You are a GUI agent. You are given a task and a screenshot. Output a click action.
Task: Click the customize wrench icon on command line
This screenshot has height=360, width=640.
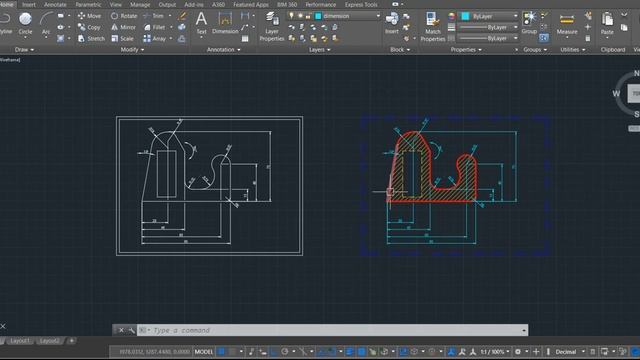[131, 330]
